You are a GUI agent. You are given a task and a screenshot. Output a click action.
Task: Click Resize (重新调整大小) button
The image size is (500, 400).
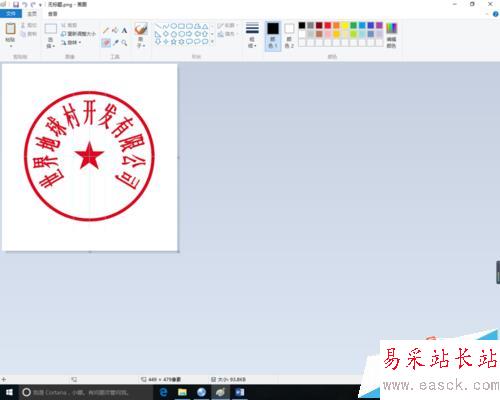[x=79, y=34]
